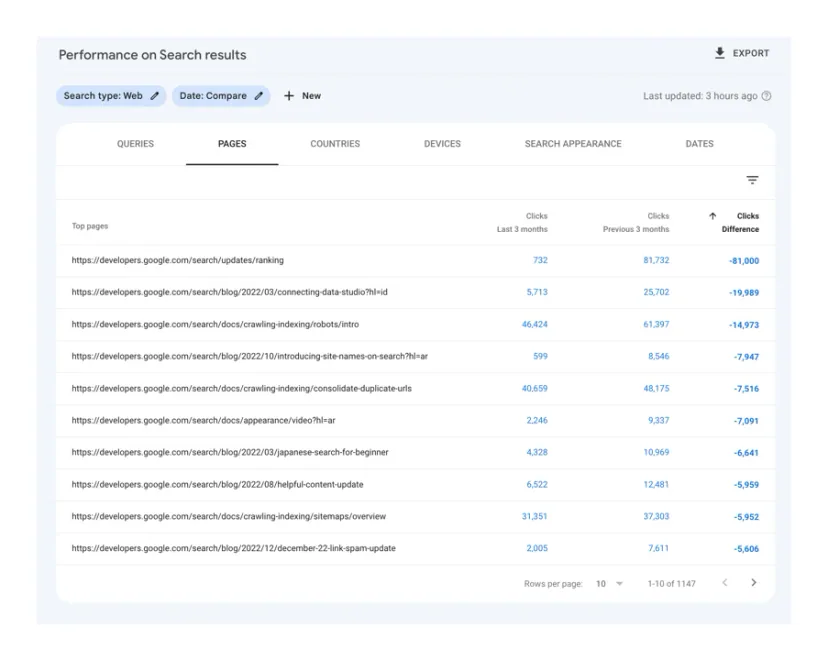Open the Rows per page dropdown
This screenshot has height=661, width=828.
pos(609,584)
